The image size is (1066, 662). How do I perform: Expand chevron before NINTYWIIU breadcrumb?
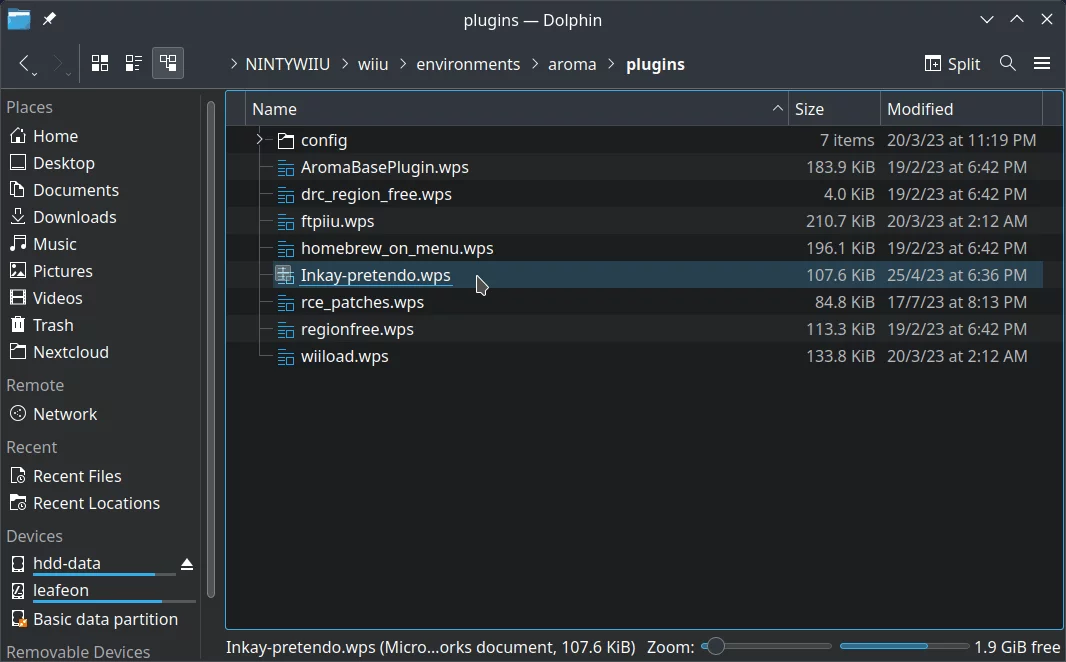(234, 64)
